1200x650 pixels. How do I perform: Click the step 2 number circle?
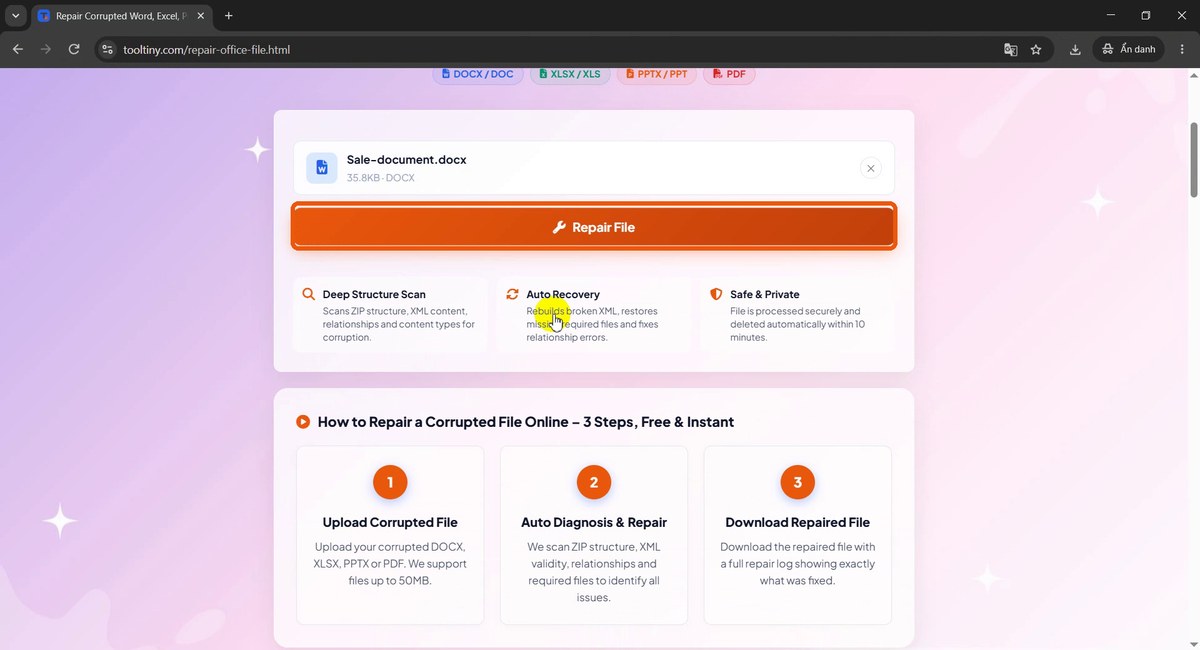(594, 483)
